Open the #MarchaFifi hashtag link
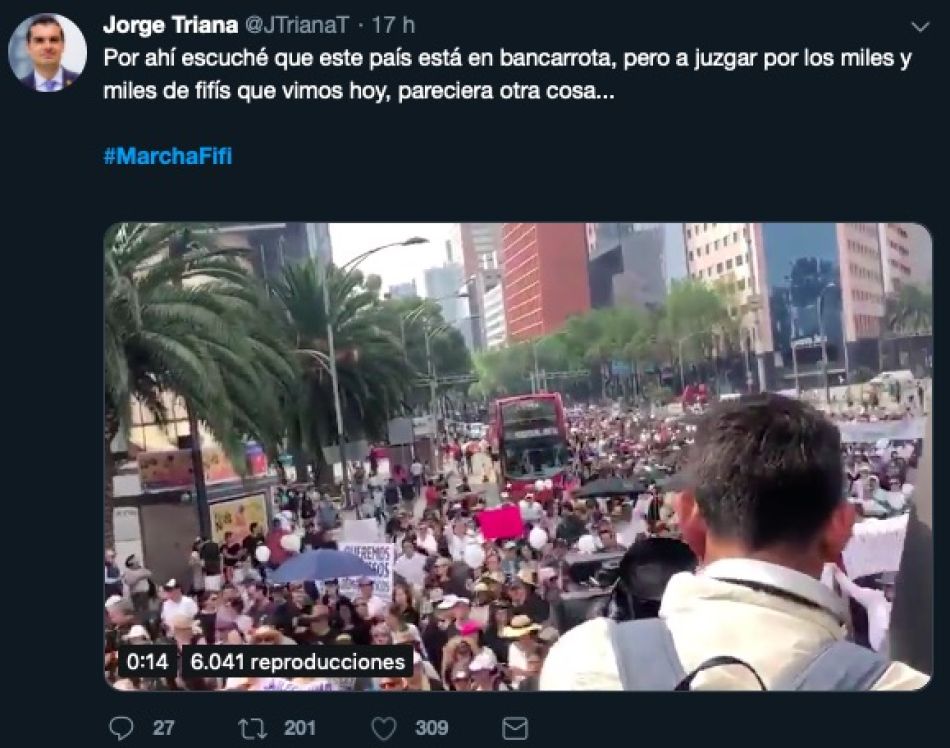This screenshot has height=748, width=950. (x=168, y=156)
